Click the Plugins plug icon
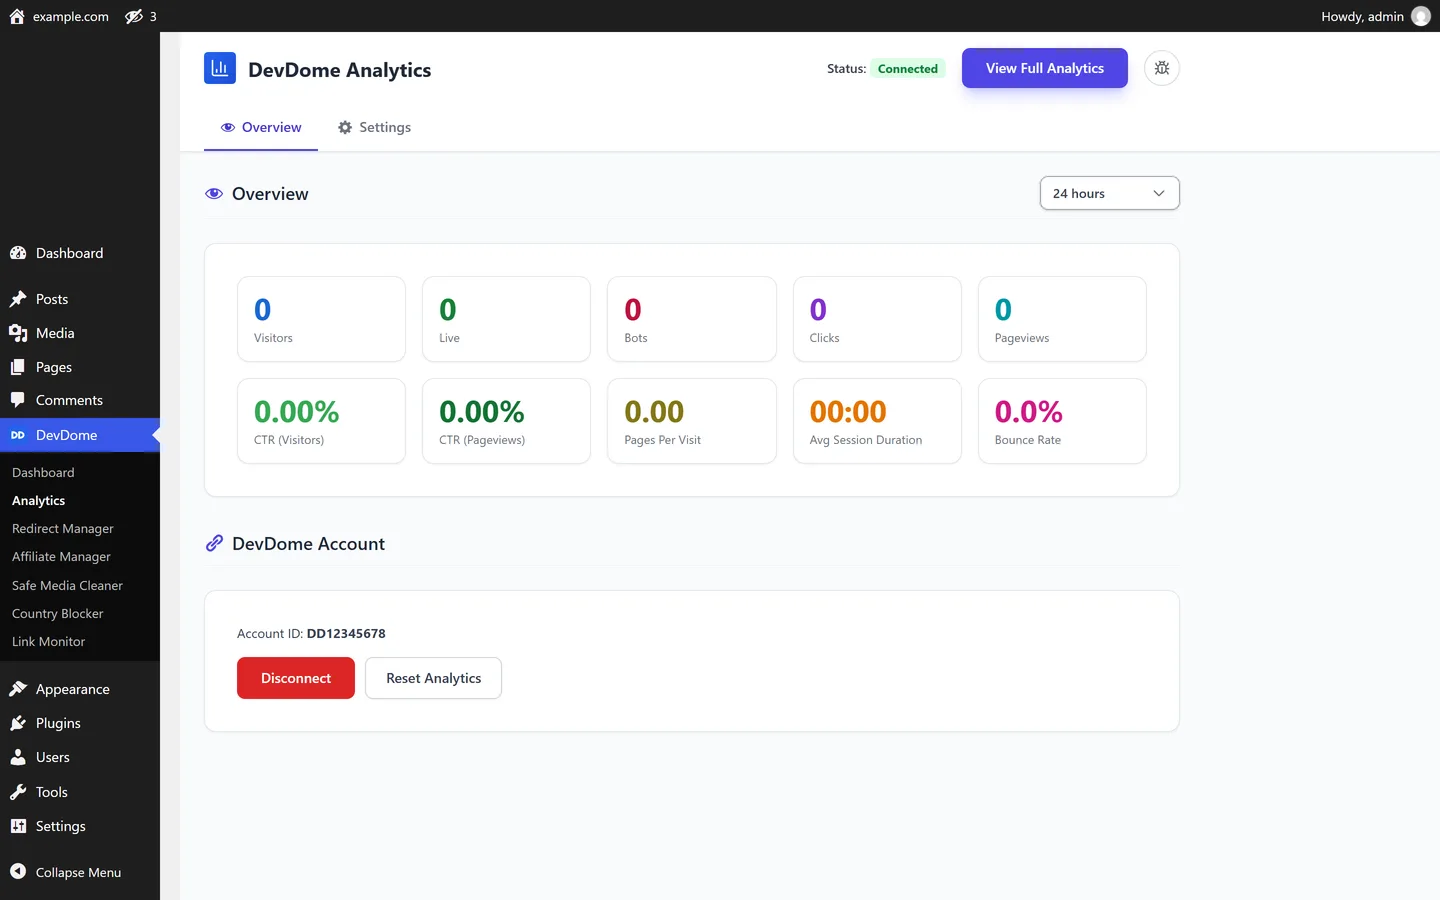 click(18, 723)
